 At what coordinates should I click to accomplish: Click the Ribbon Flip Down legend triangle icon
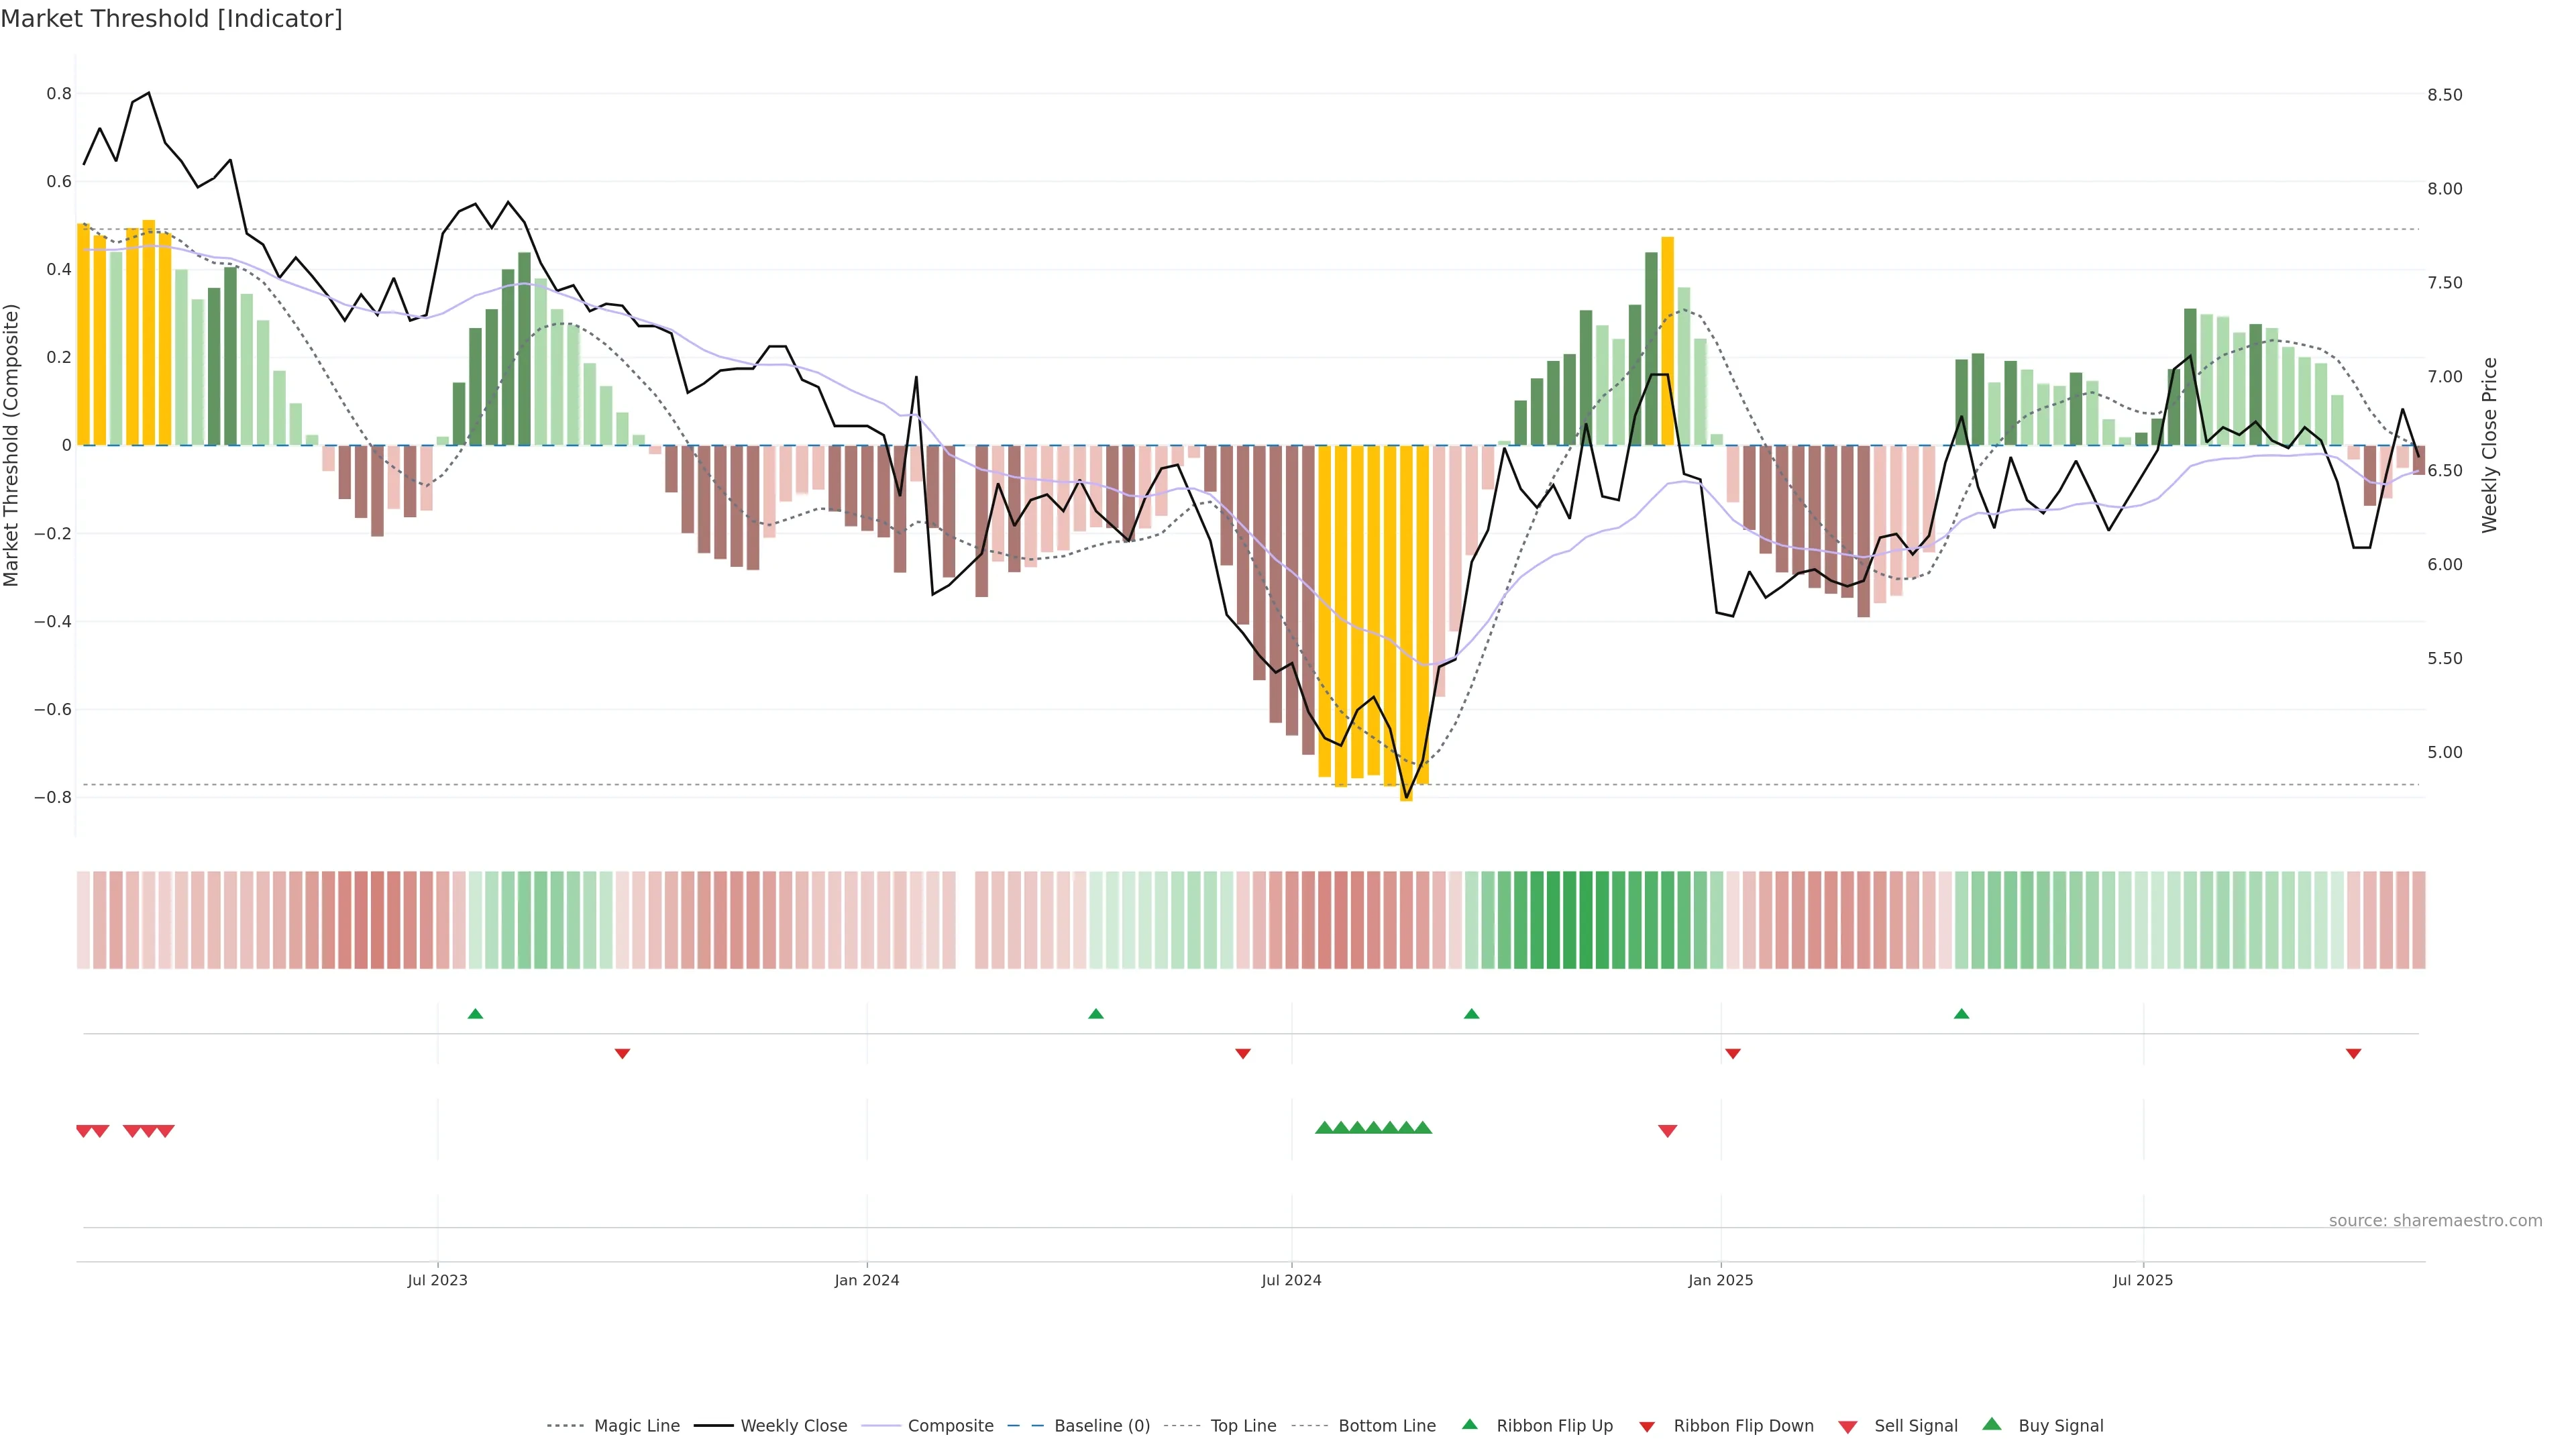point(1647,1426)
